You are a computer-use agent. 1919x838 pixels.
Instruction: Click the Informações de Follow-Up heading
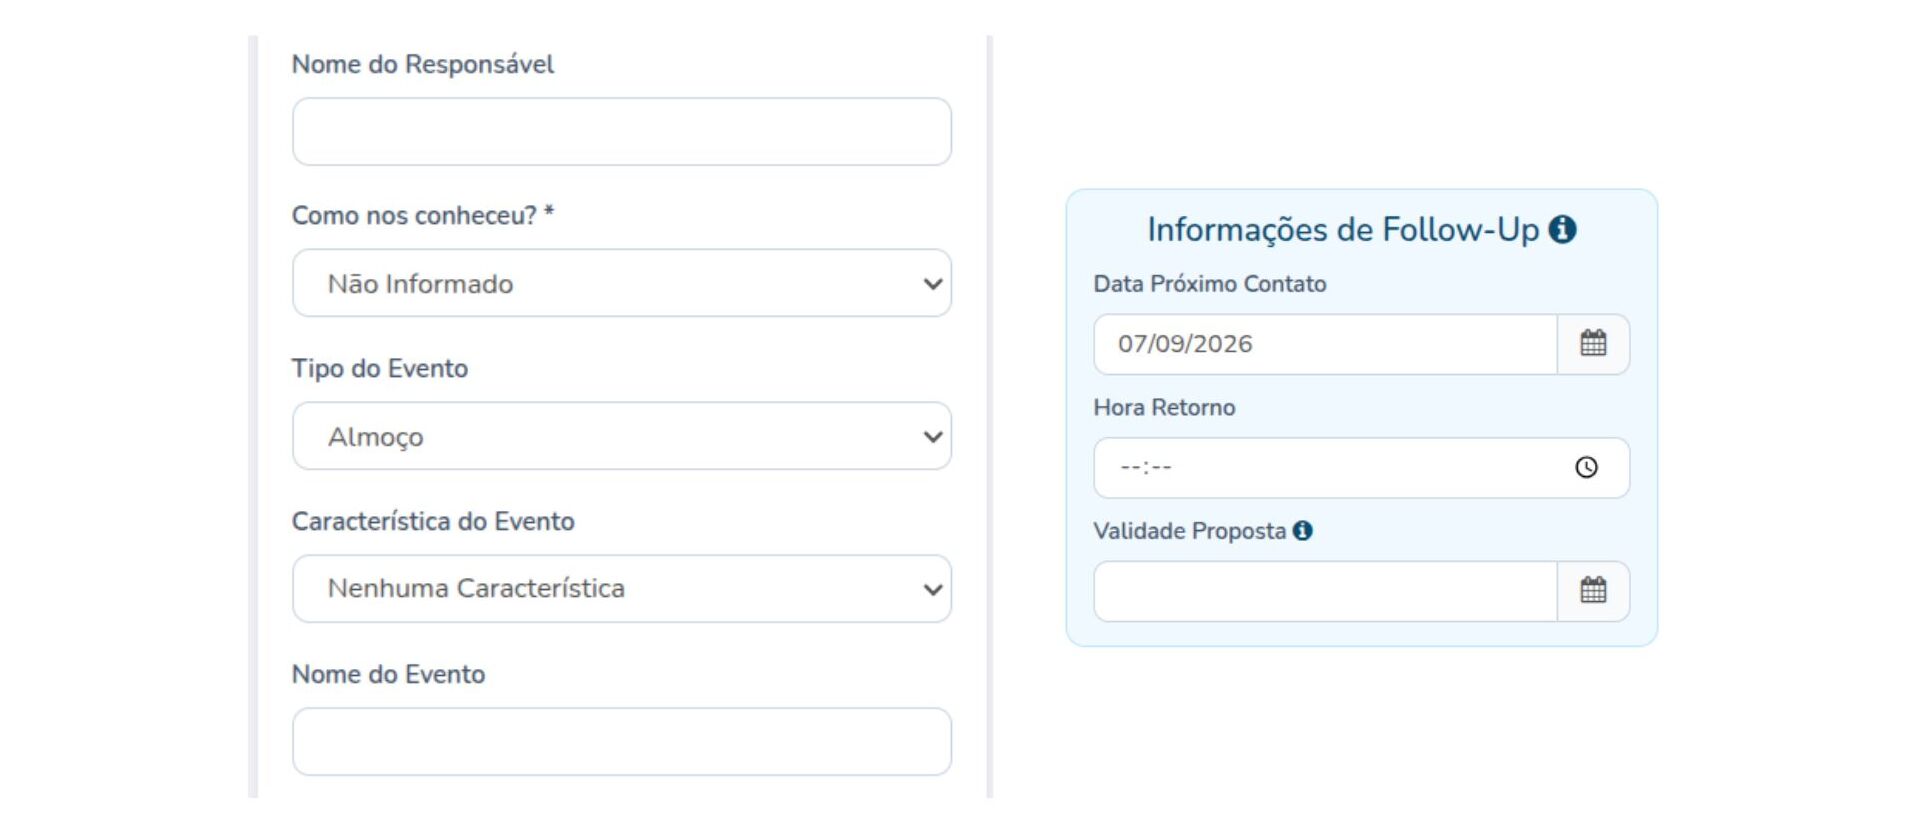pyautogui.click(x=1343, y=229)
